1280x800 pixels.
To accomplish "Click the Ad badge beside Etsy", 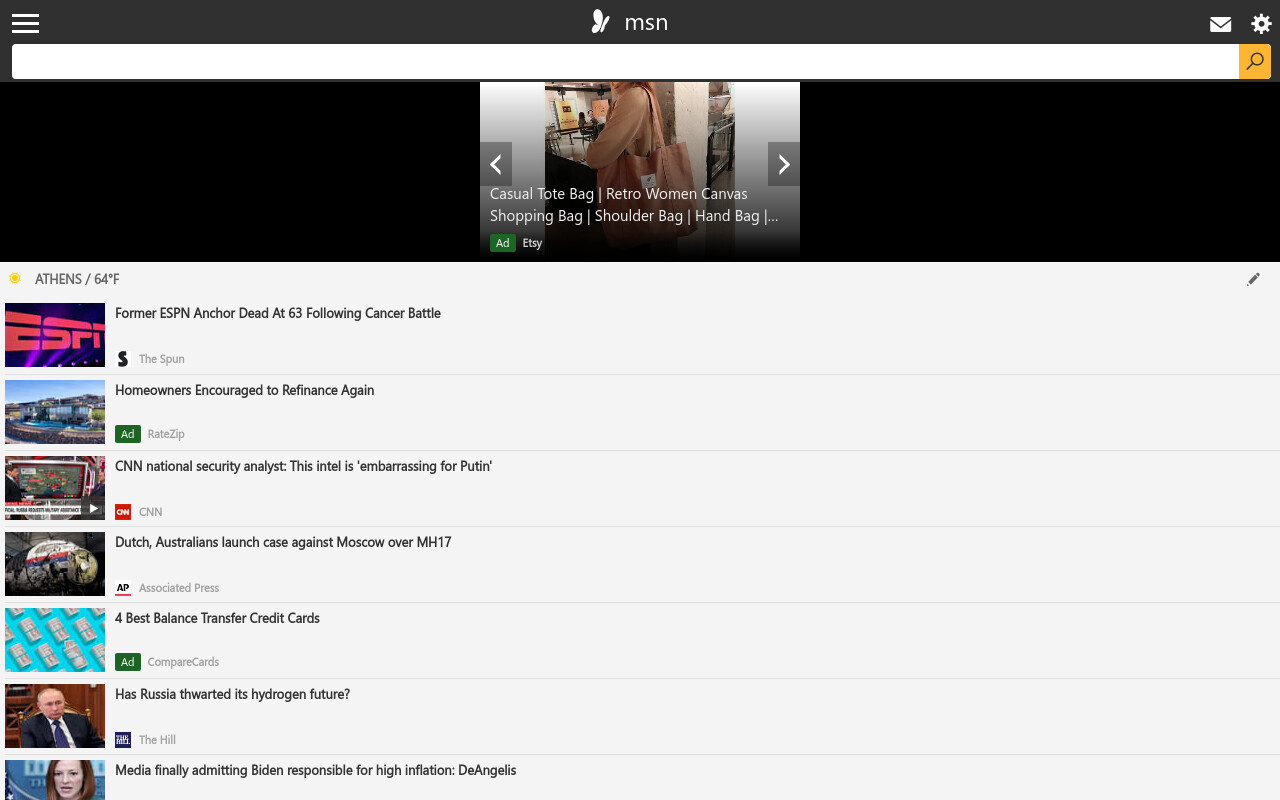I will coord(503,243).
